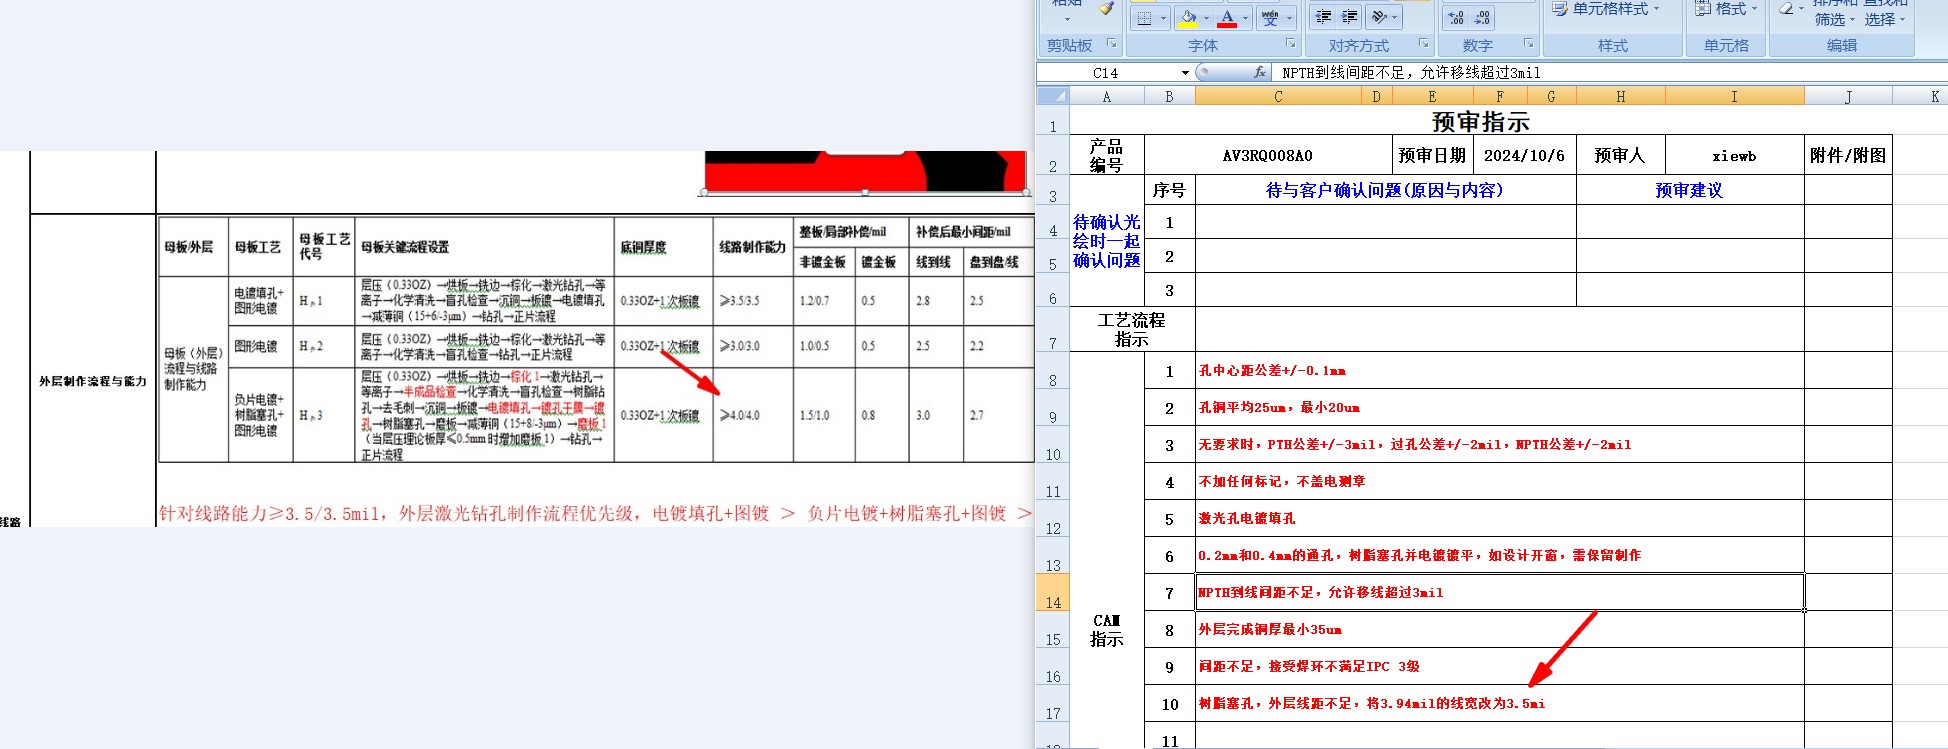This screenshot has height=749, width=1948.
Task: Click the increase decimal icon
Action: [1456, 18]
